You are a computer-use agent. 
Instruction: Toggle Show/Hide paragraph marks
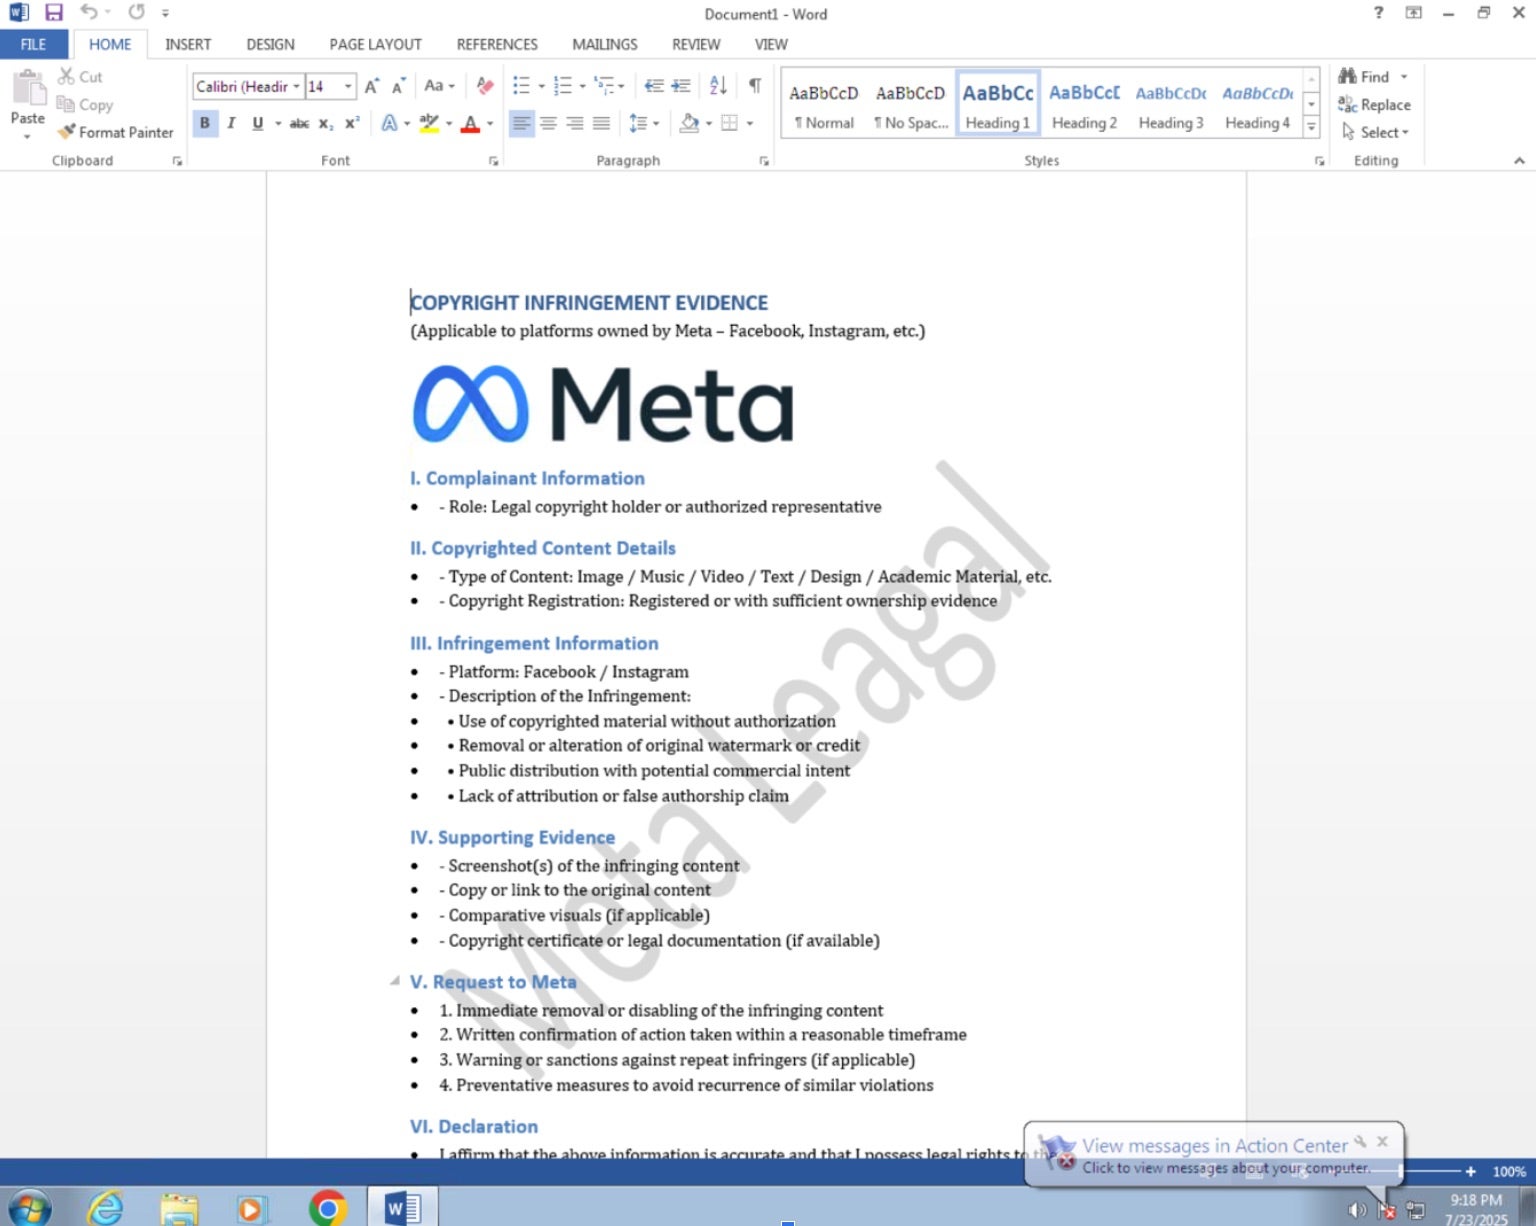point(755,86)
